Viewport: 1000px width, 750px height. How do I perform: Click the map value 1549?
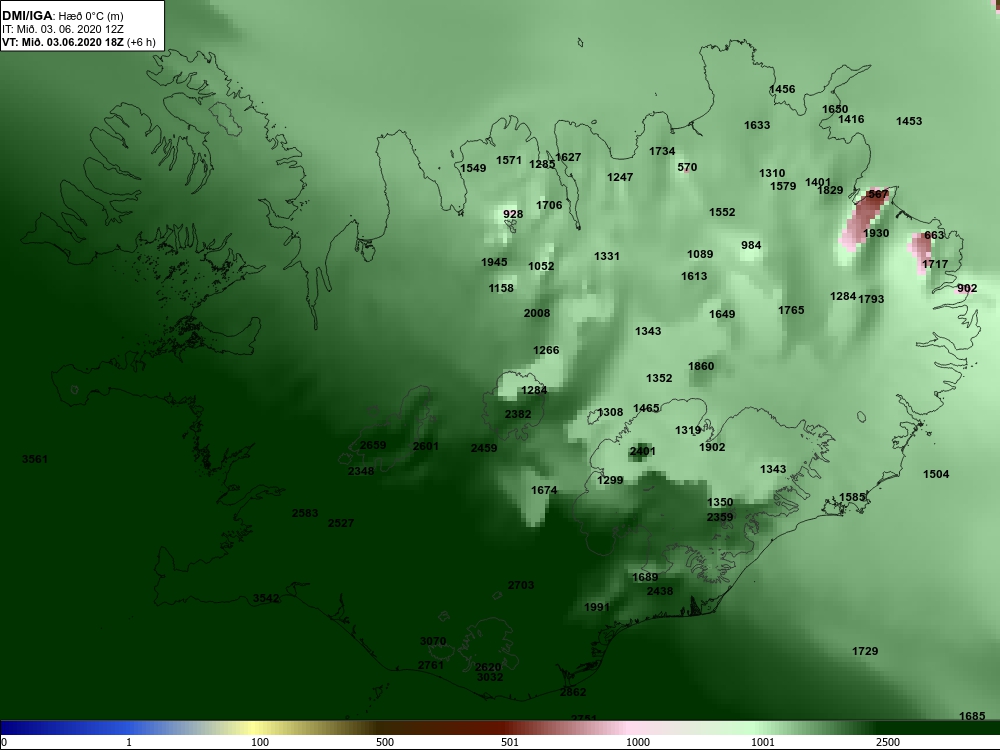click(473, 168)
